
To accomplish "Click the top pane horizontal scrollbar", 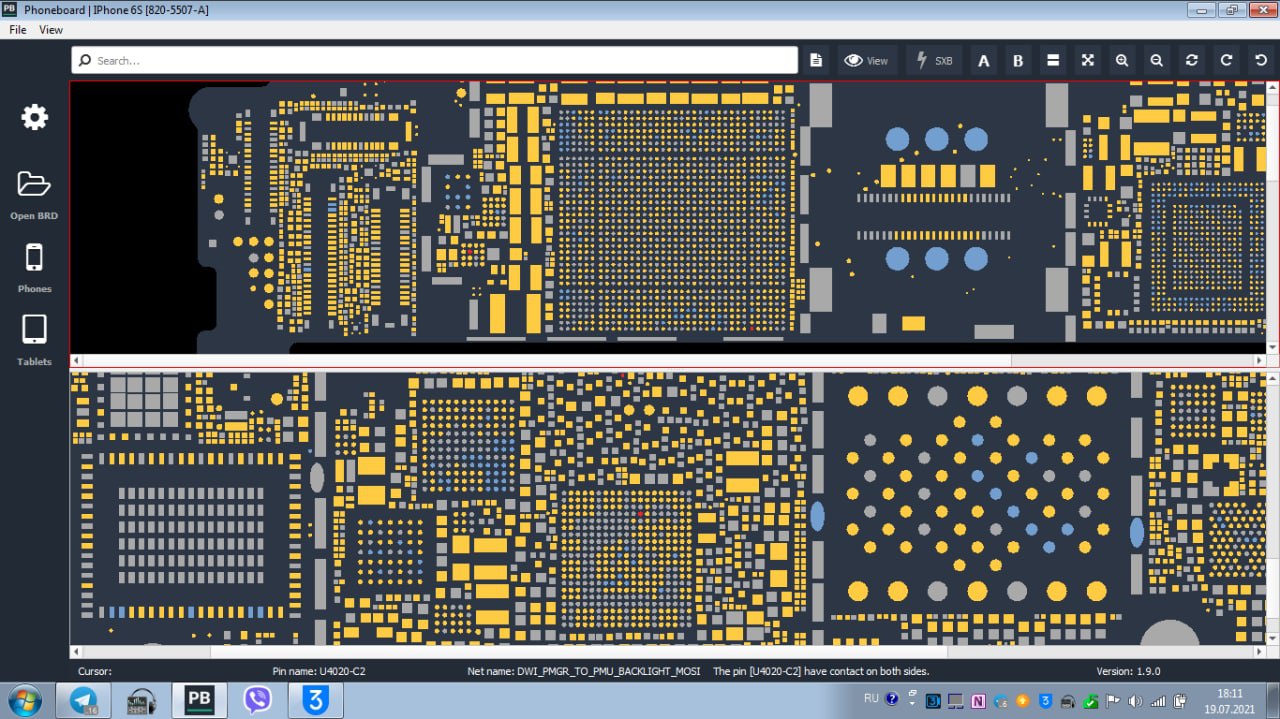I will coord(667,360).
